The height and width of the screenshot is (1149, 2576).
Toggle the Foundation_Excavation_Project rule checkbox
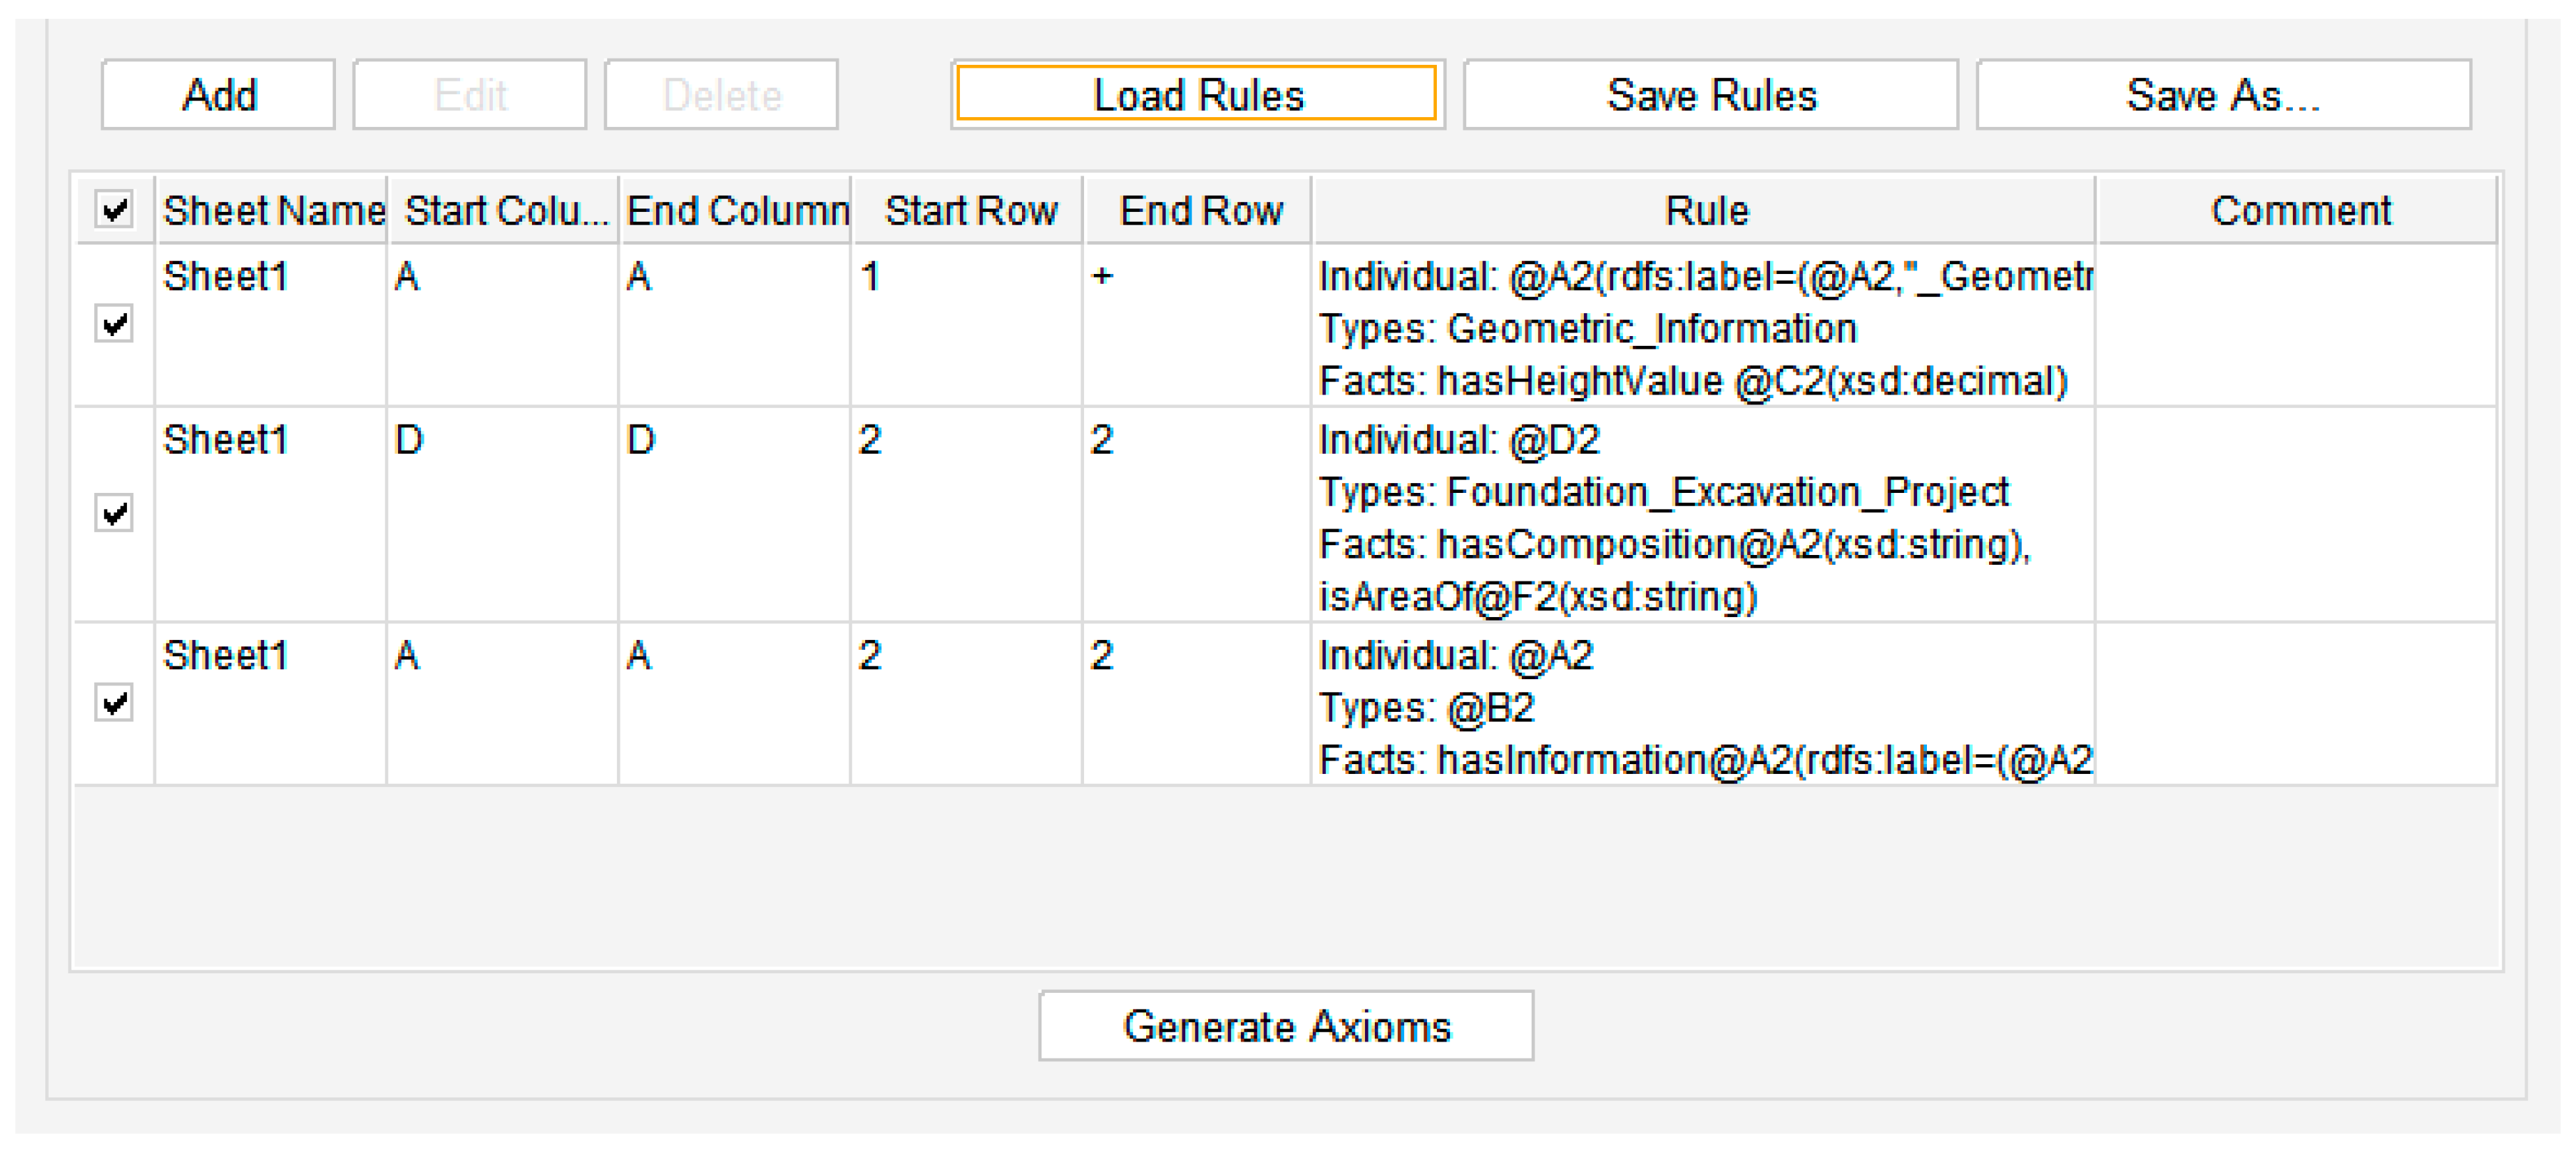tap(114, 513)
